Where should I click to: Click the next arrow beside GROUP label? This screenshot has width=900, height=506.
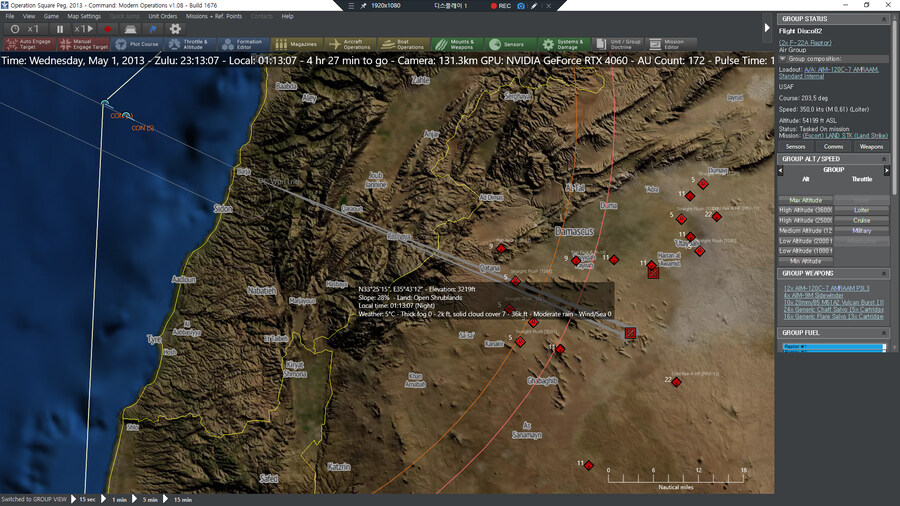pos(887,170)
